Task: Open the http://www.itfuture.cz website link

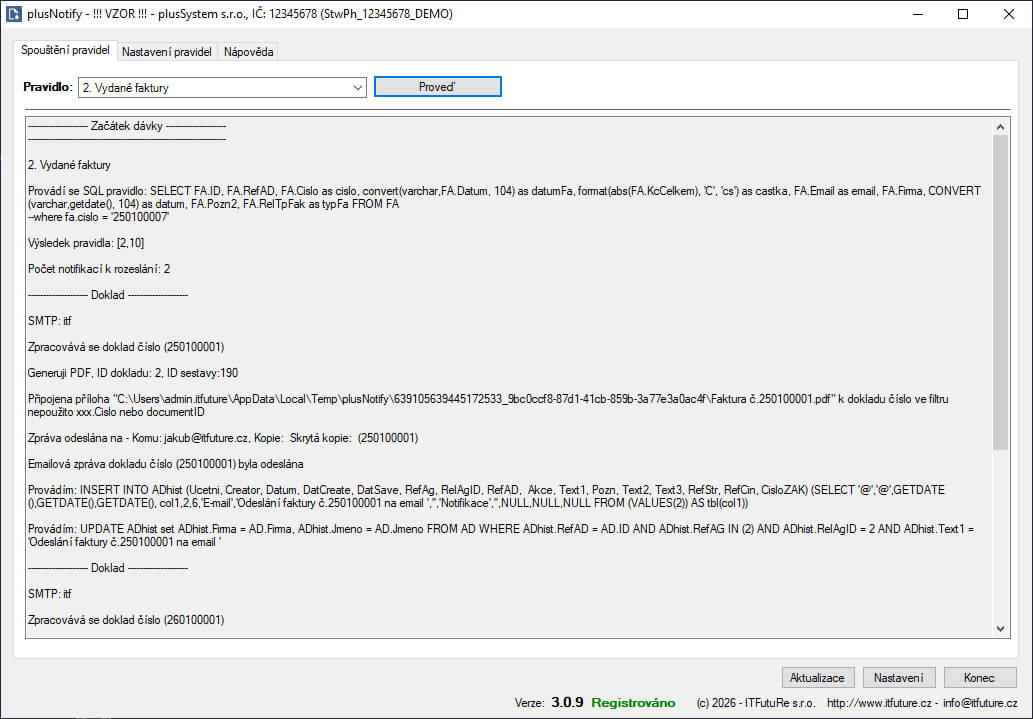Action: [879, 703]
